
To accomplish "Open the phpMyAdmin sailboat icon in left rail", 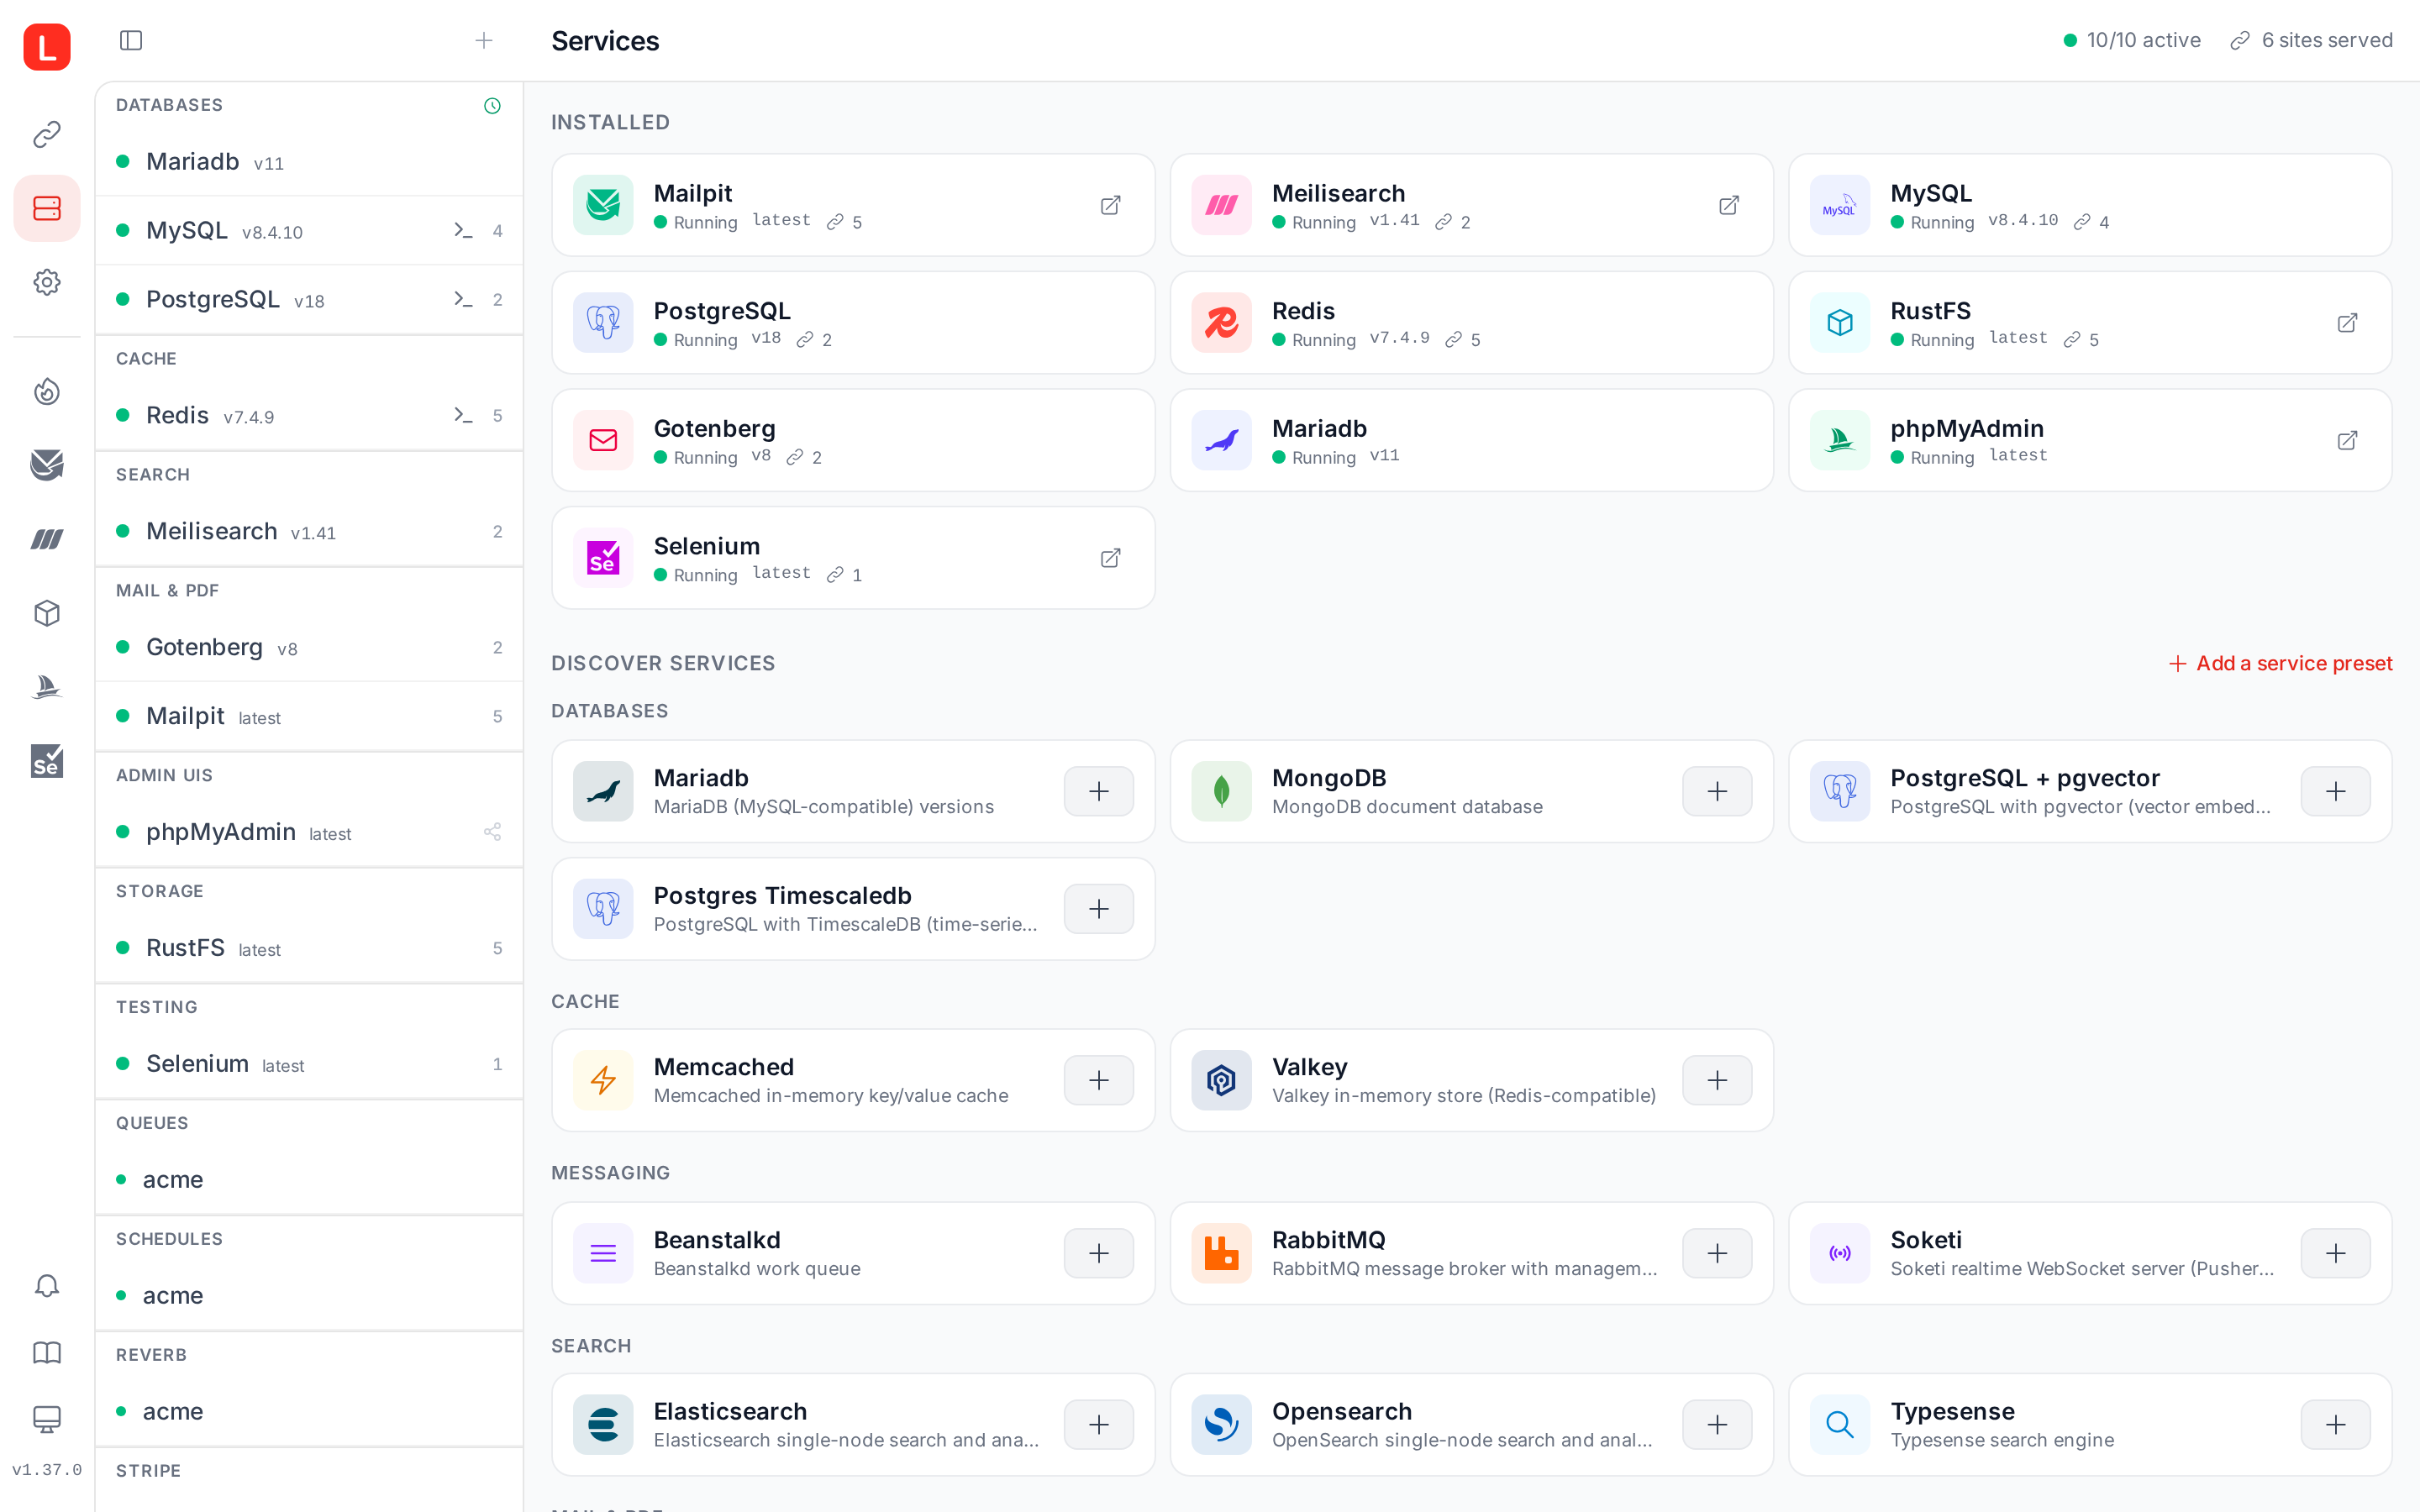I will pyautogui.click(x=47, y=687).
